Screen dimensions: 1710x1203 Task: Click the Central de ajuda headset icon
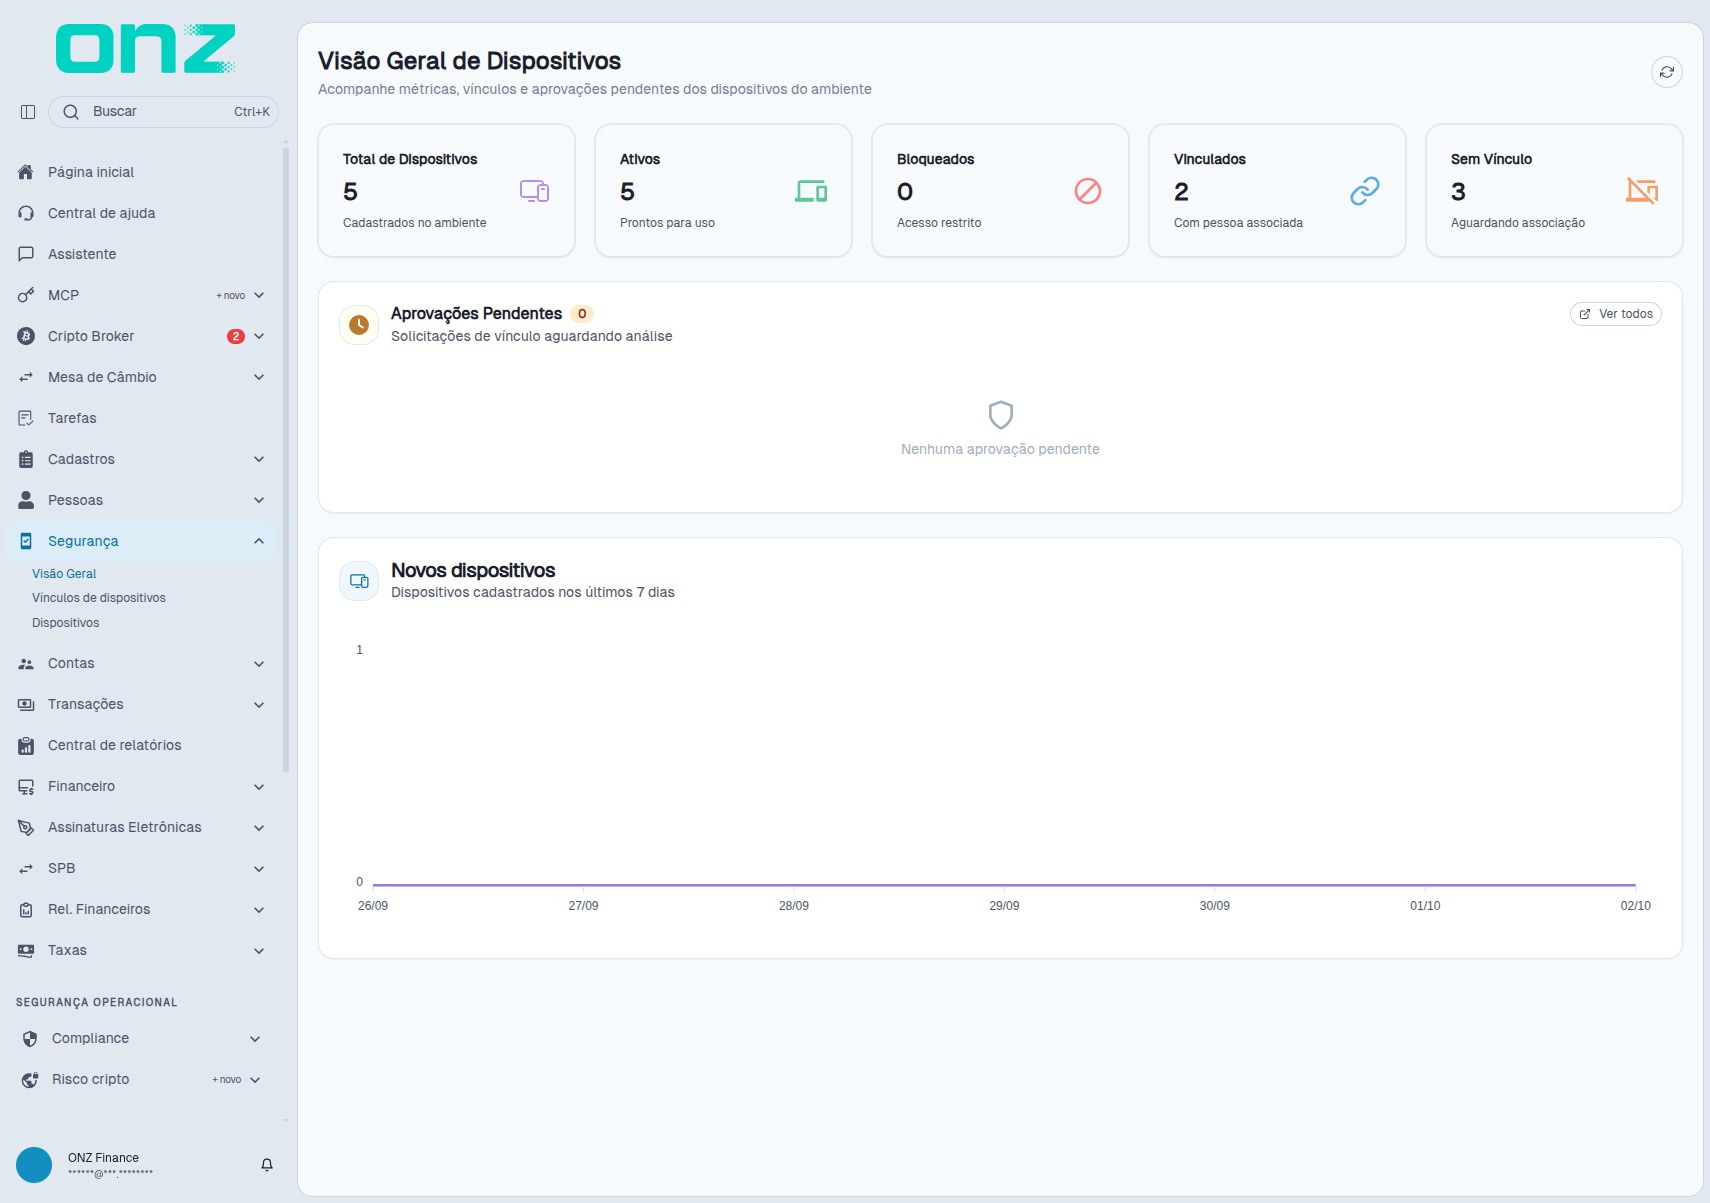click(x=26, y=213)
